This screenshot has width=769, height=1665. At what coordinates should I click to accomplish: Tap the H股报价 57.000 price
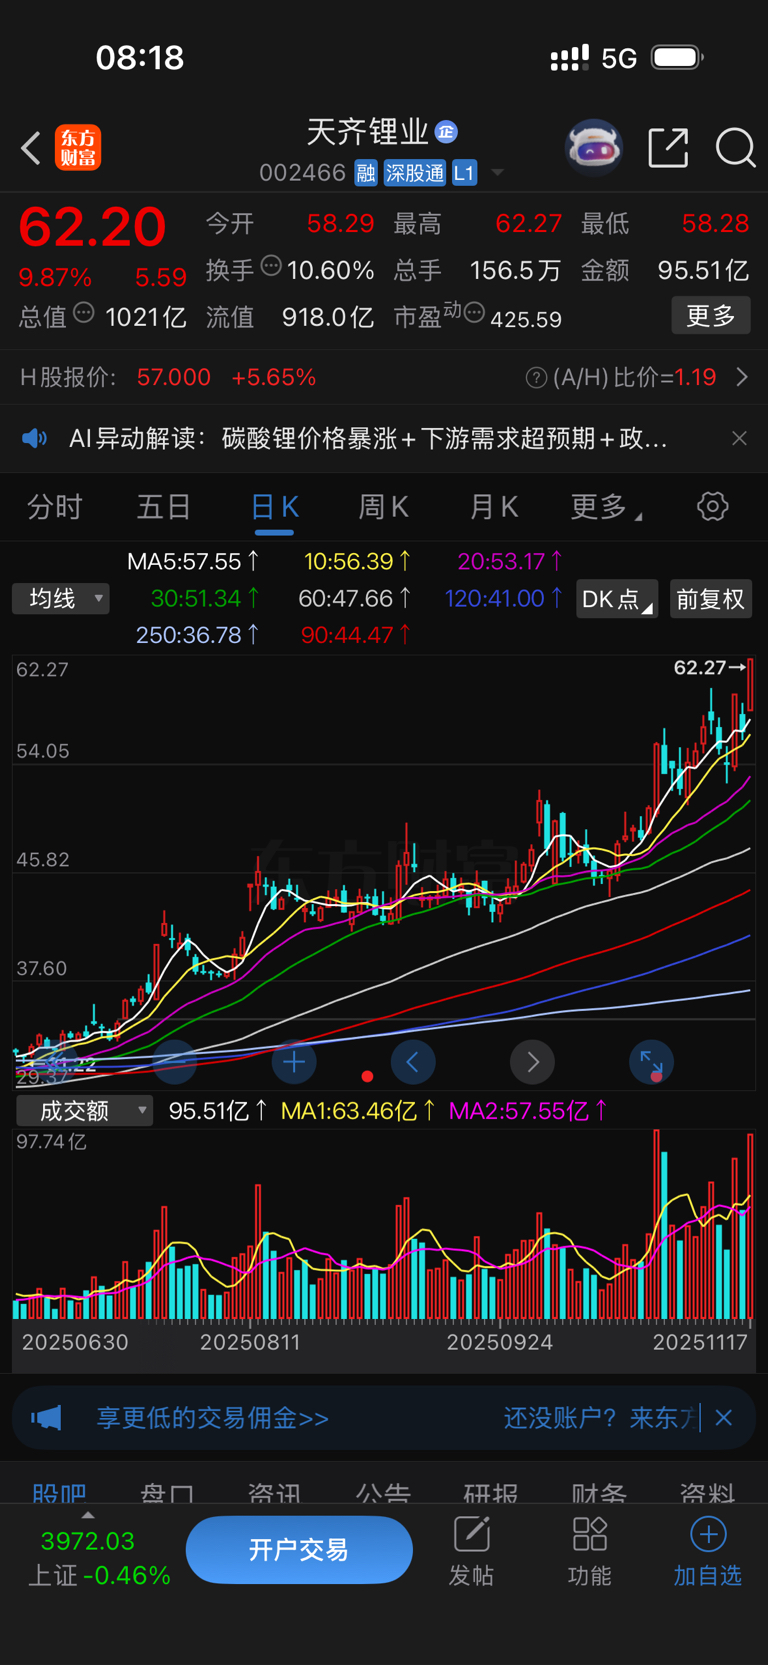pos(174,377)
